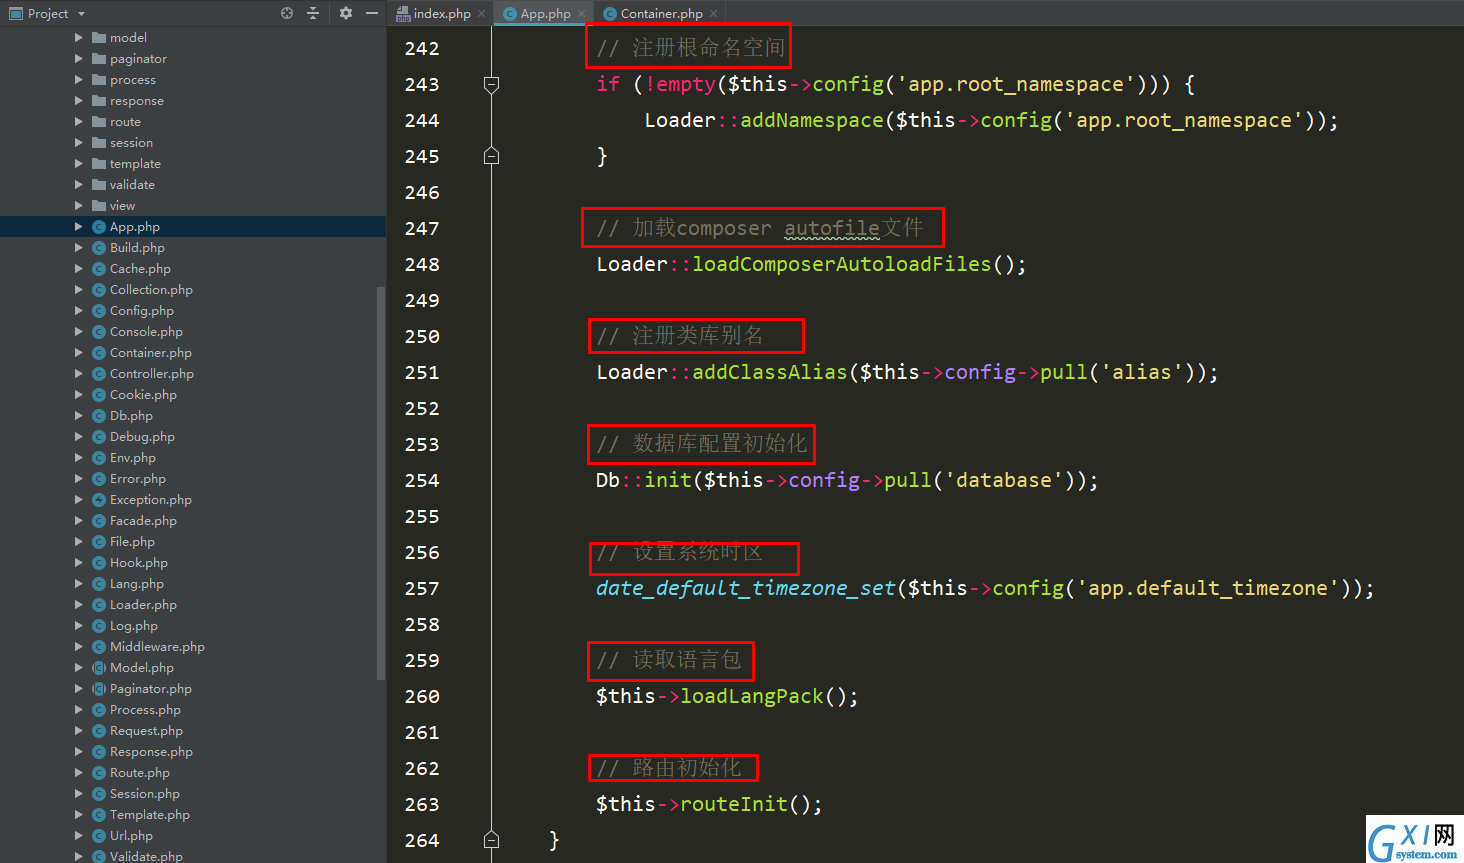
Task: Select Session.php in project tree
Action: pyautogui.click(x=145, y=794)
